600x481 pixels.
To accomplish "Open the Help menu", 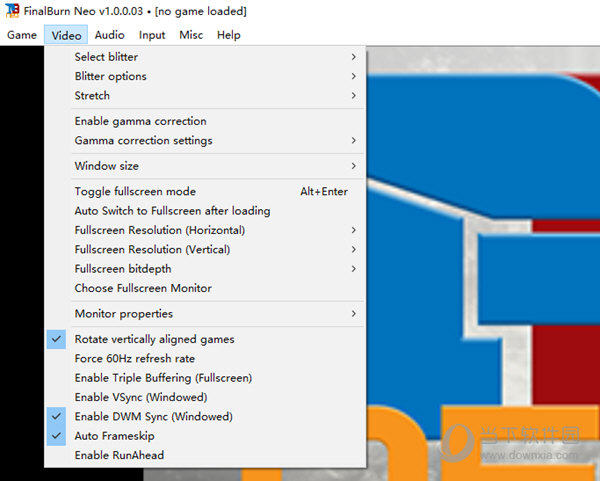I will point(228,35).
